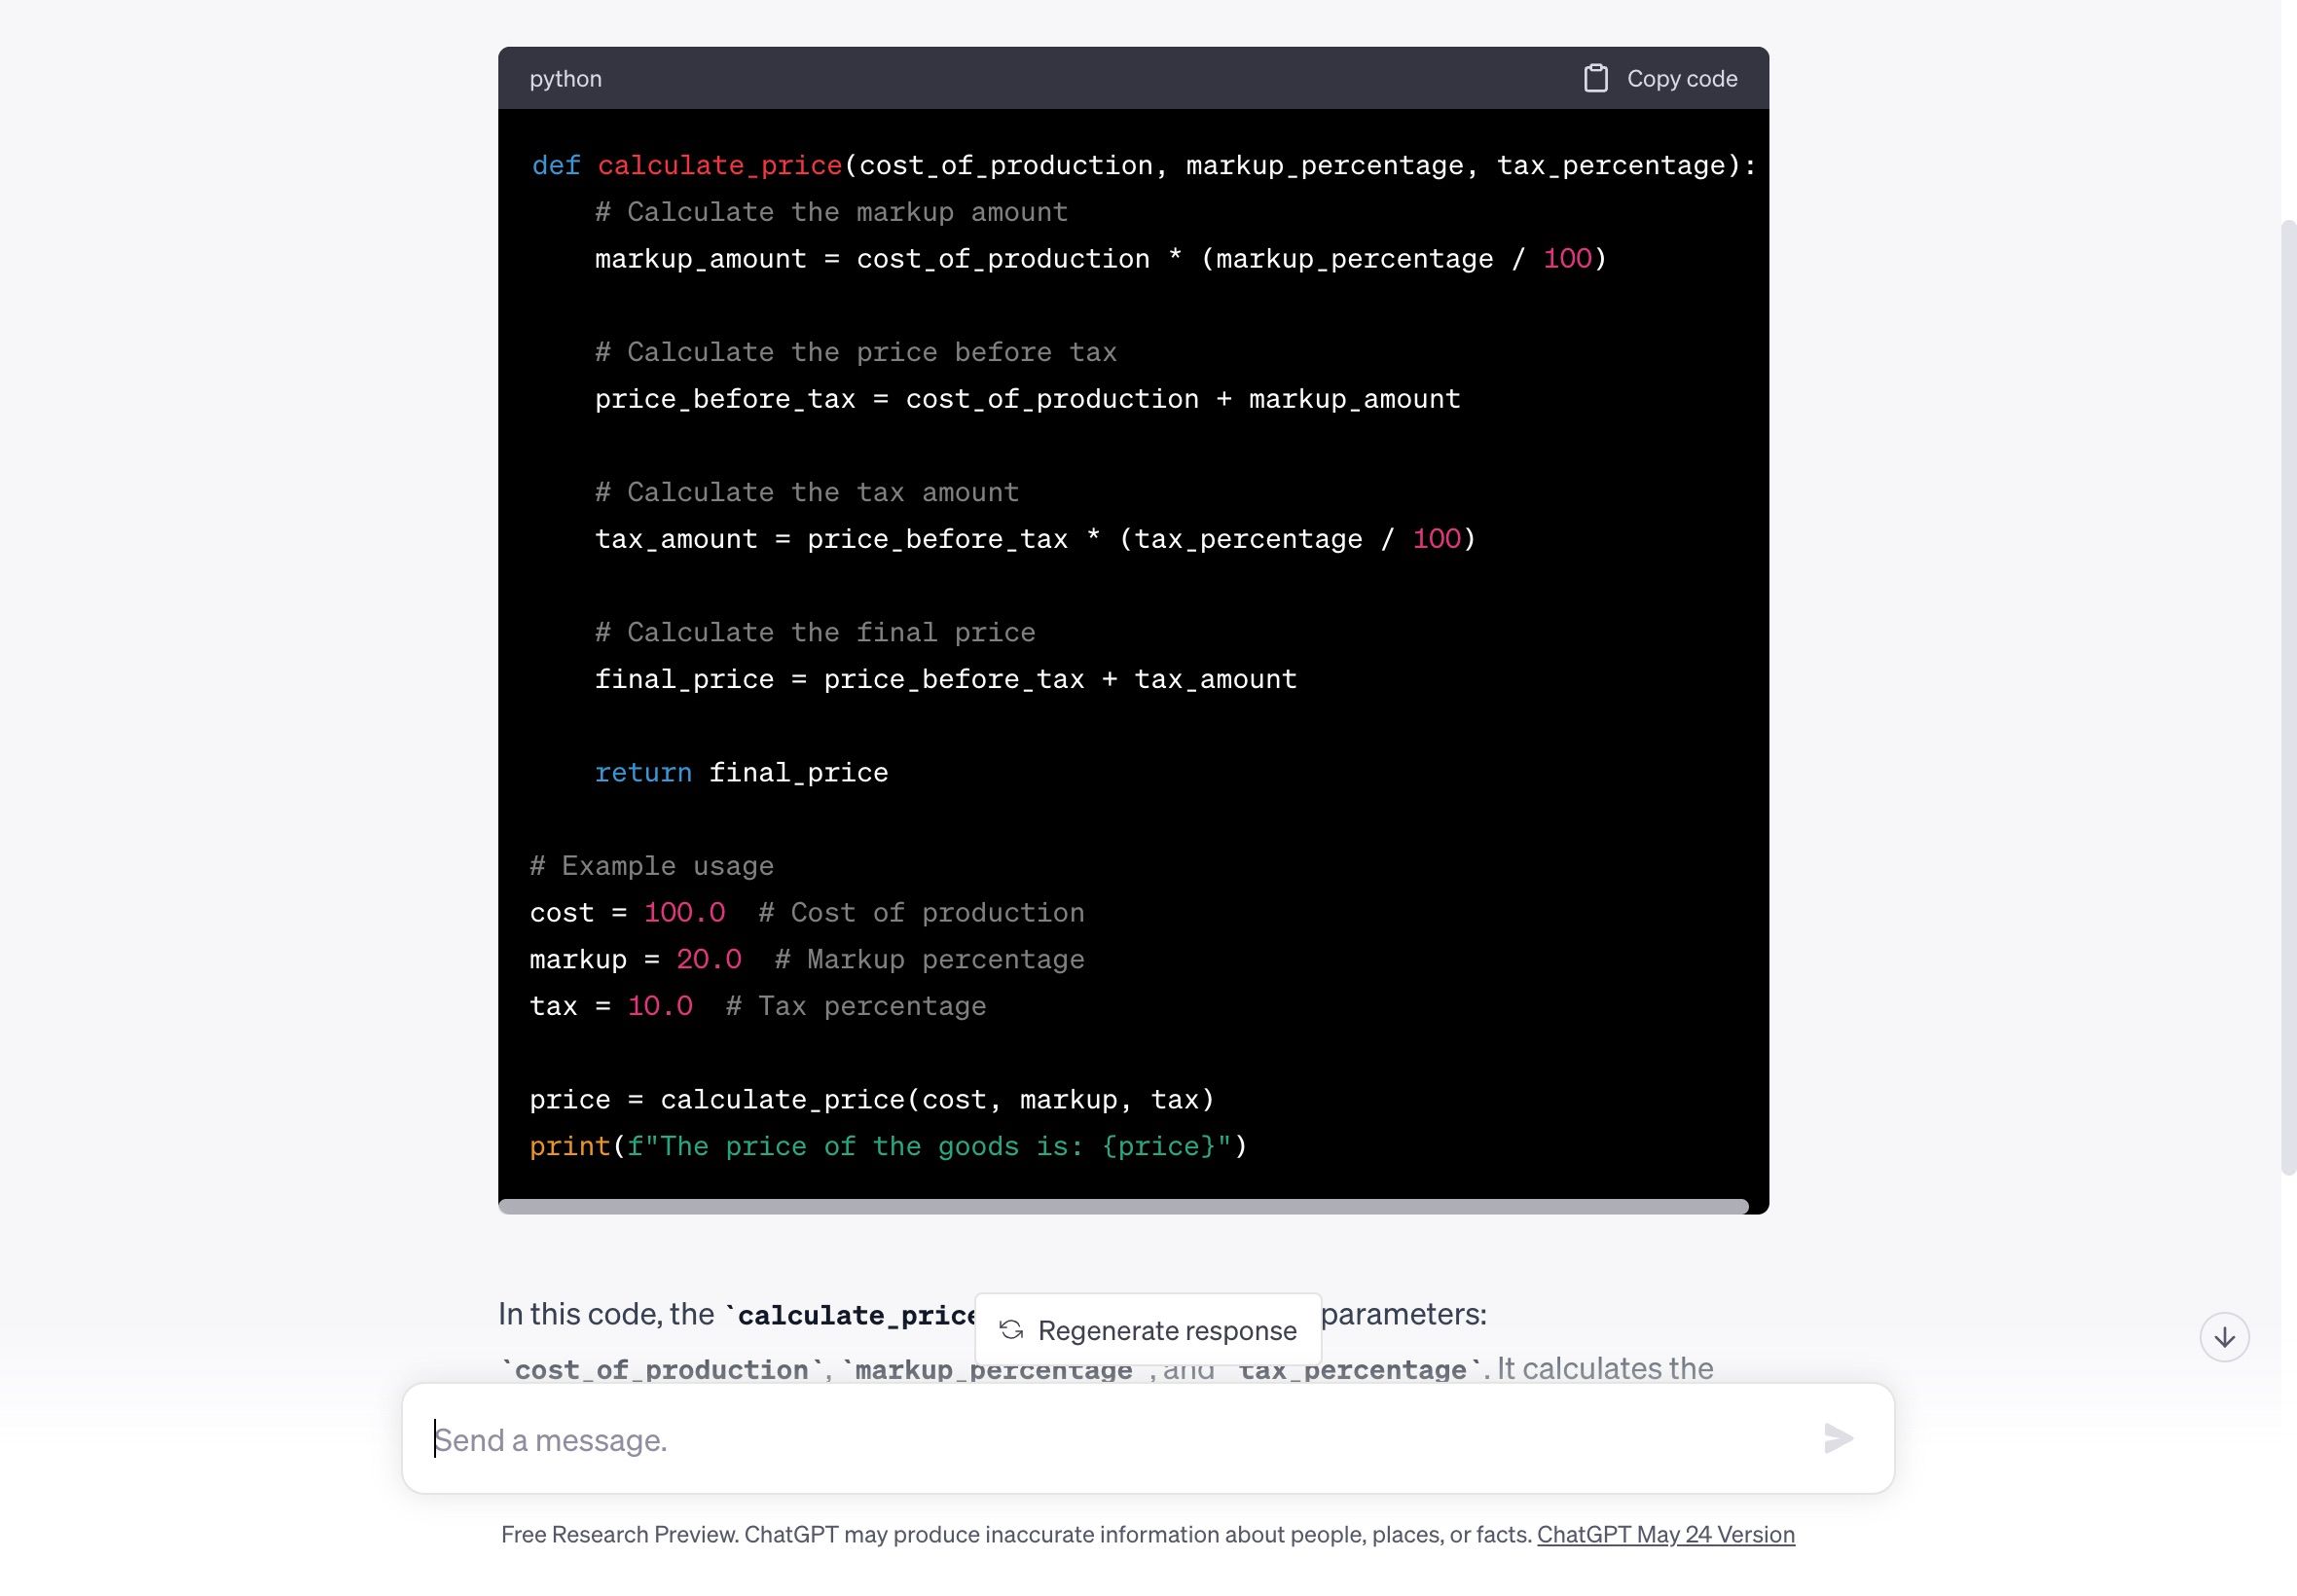2297x1596 pixels.
Task: Click the python language label
Action: (x=565, y=78)
